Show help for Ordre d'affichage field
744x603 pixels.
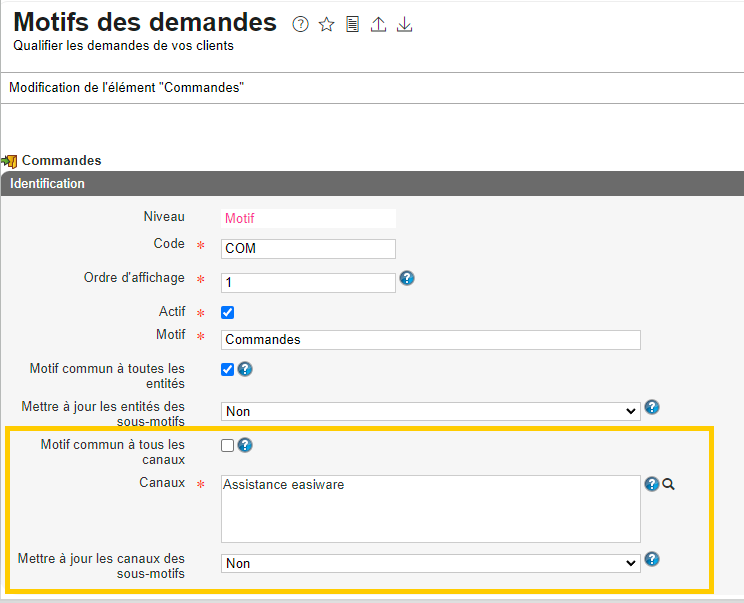(407, 278)
